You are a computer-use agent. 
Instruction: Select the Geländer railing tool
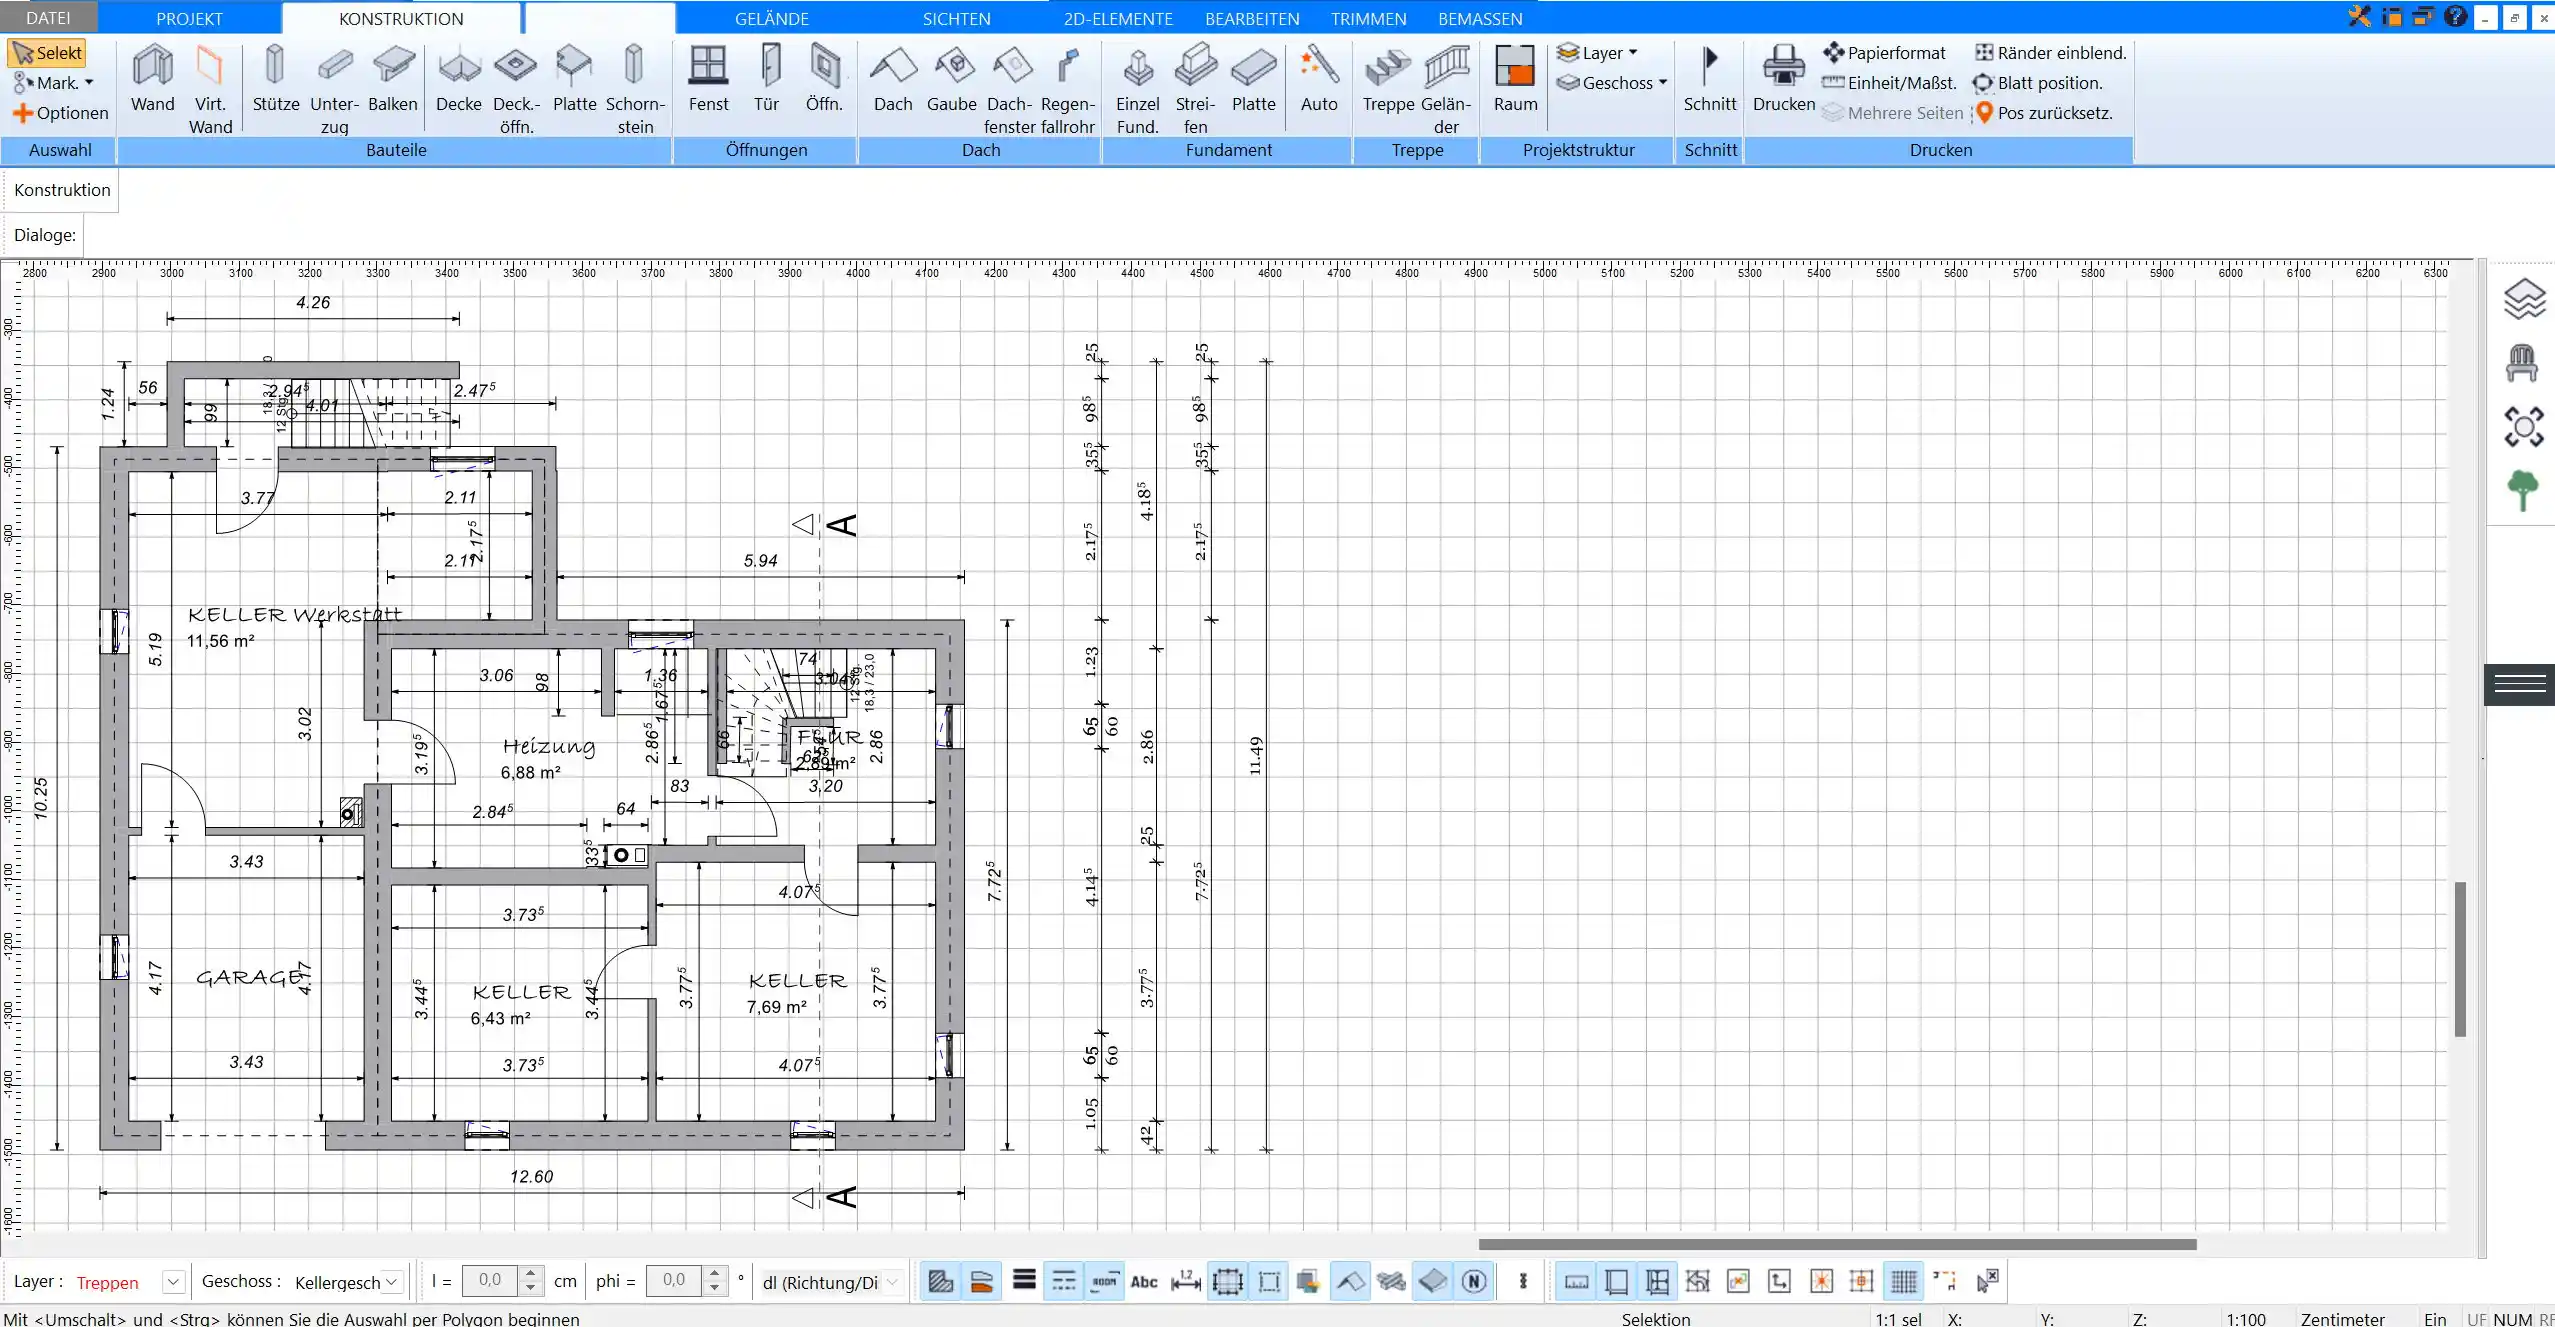tap(1446, 89)
